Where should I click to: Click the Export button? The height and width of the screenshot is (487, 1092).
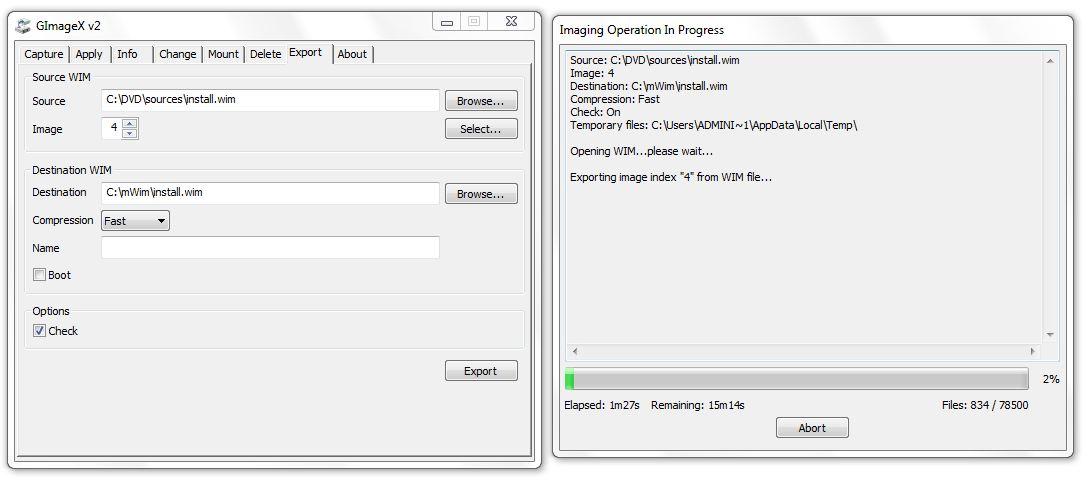(x=481, y=371)
